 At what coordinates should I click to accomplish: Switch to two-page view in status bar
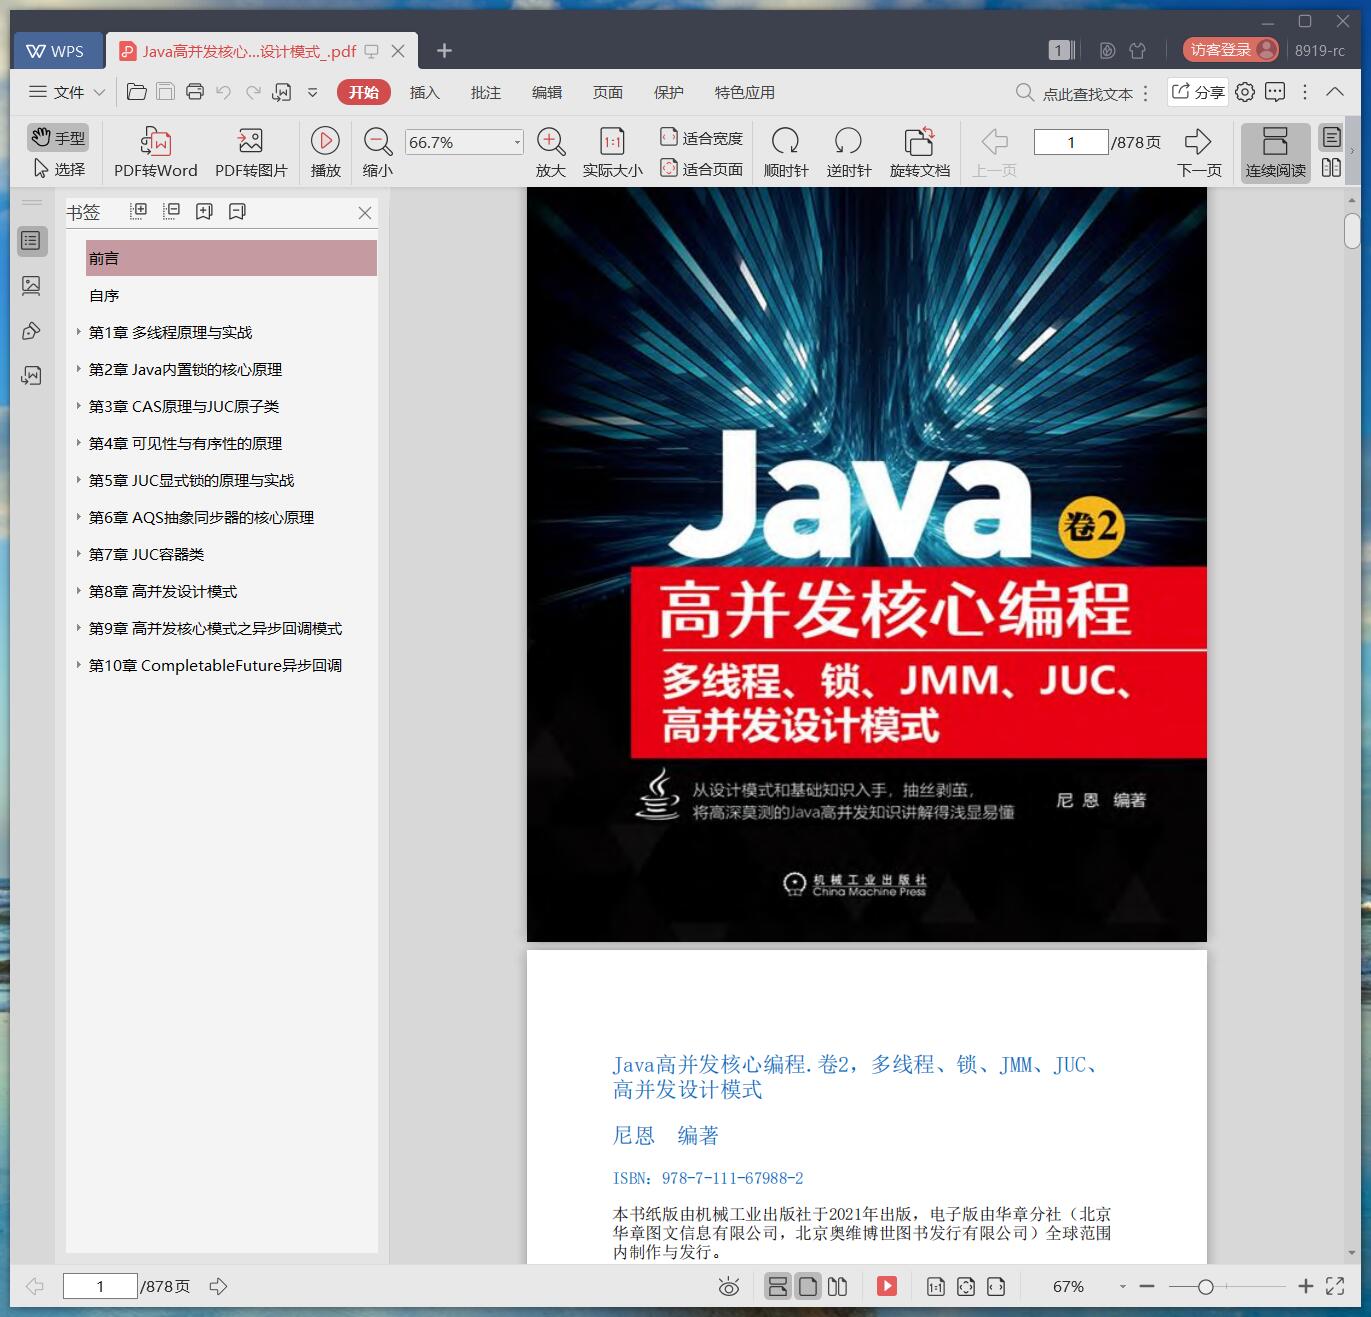point(838,1286)
